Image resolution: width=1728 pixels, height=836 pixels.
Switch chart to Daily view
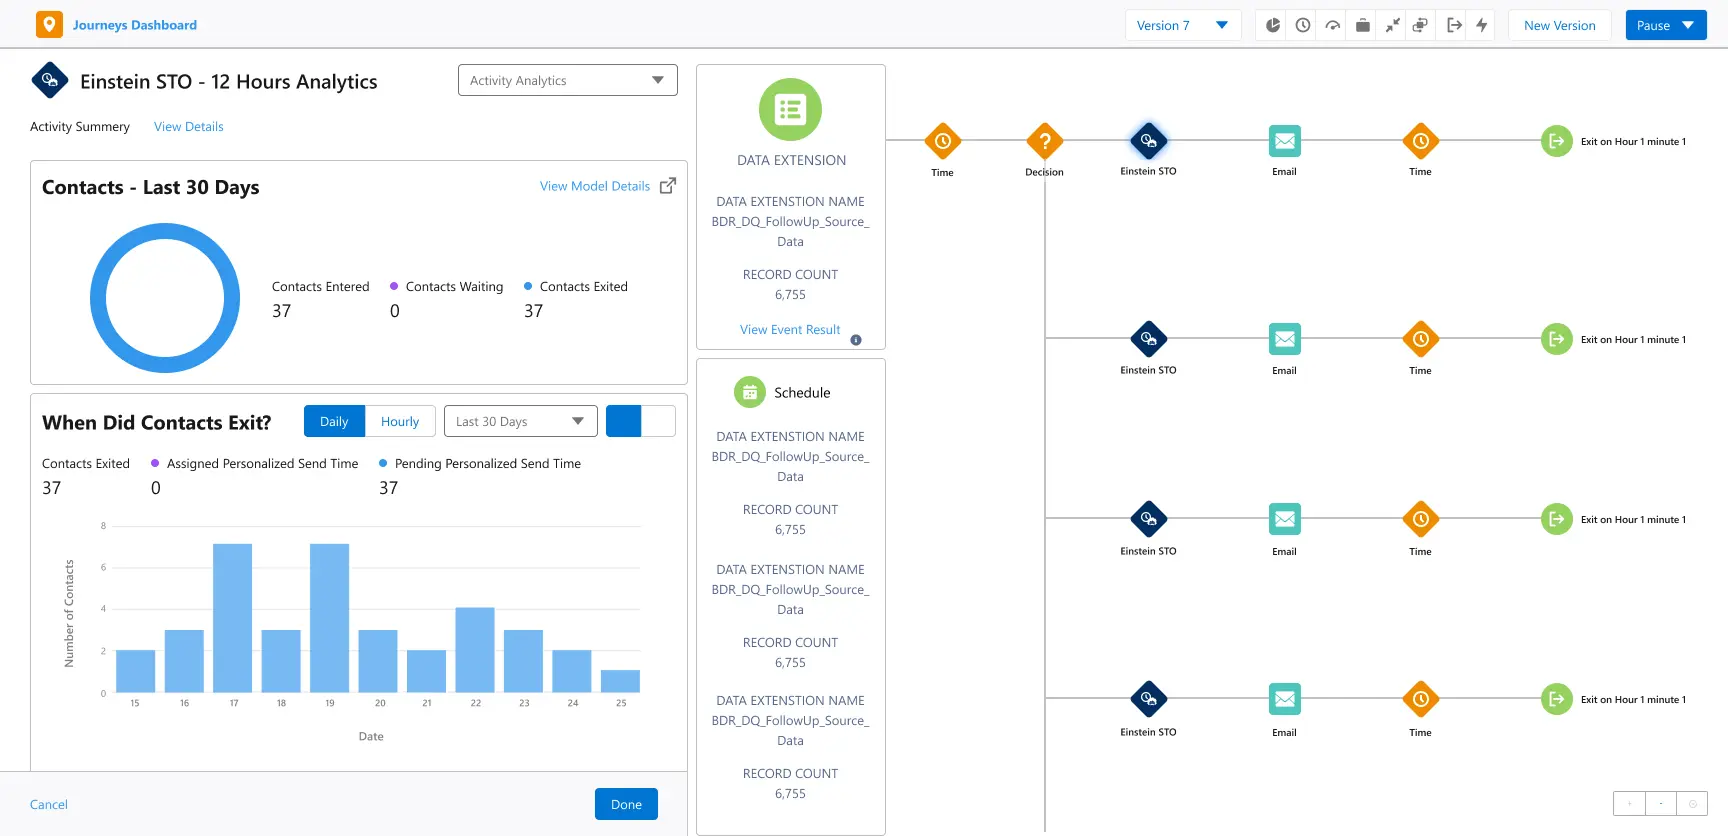tap(334, 421)
